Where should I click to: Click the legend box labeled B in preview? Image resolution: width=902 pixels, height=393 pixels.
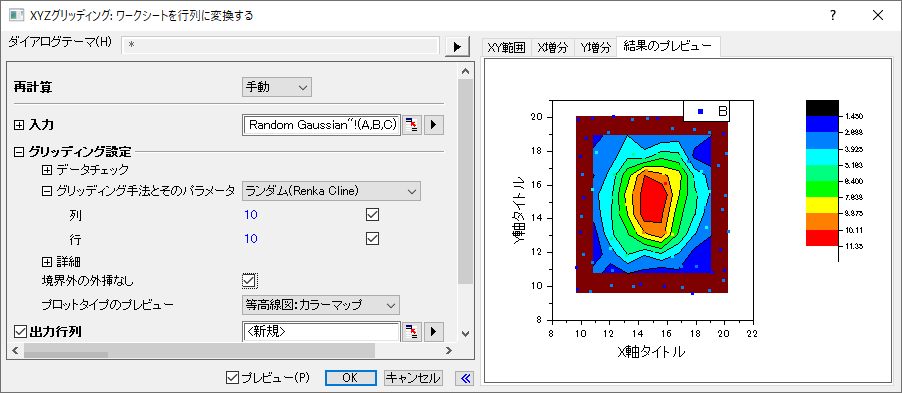tap(706, 111)
